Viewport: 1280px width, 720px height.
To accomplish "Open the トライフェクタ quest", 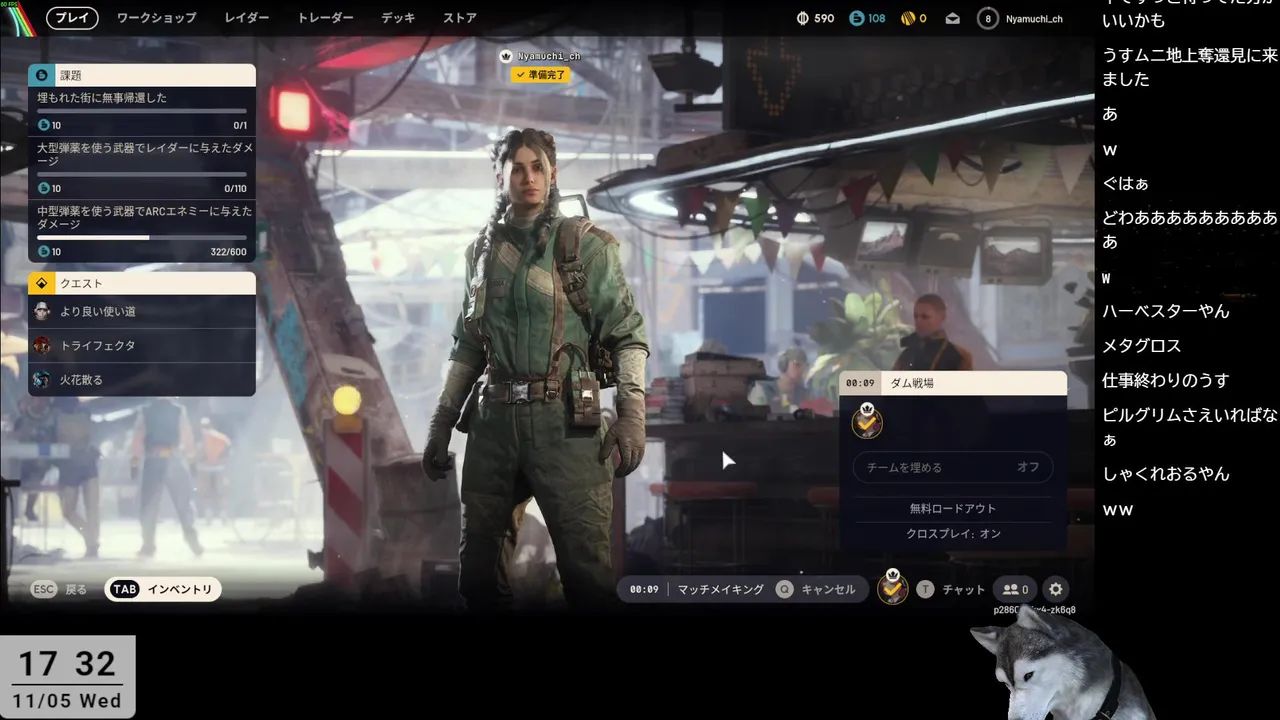I will coord(142,345).
